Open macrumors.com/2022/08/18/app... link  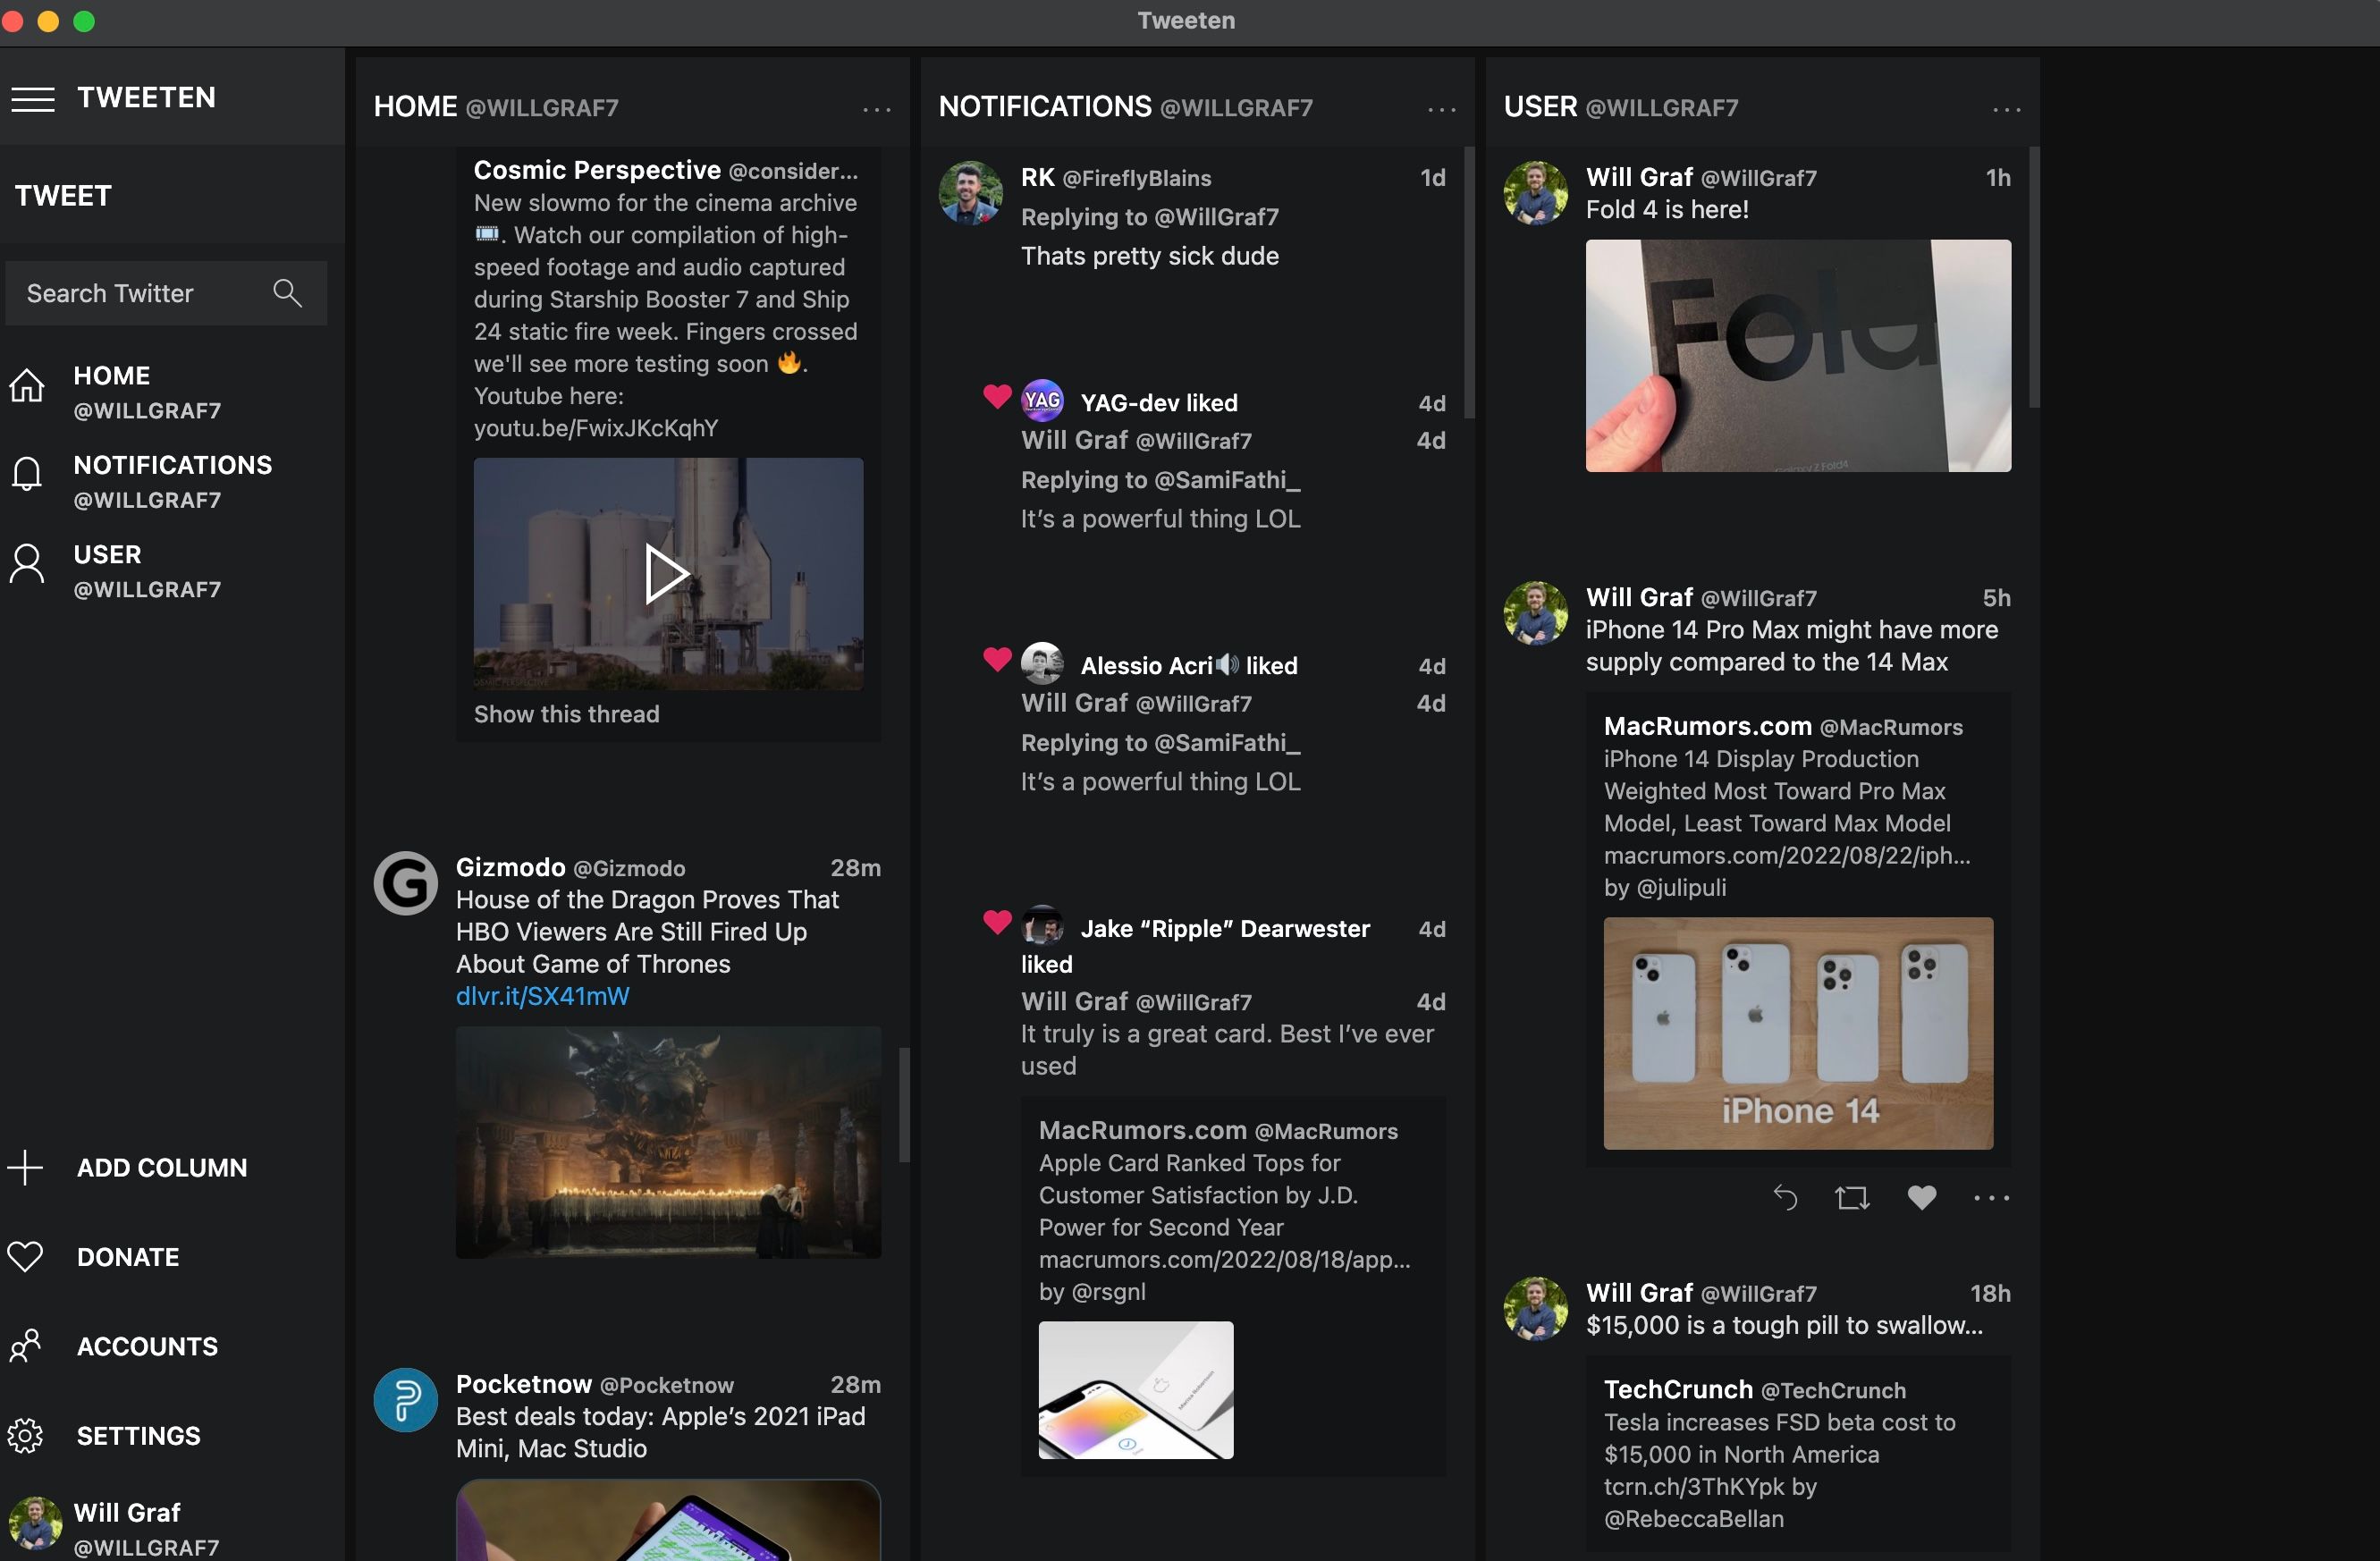tap(1224, 1259)
